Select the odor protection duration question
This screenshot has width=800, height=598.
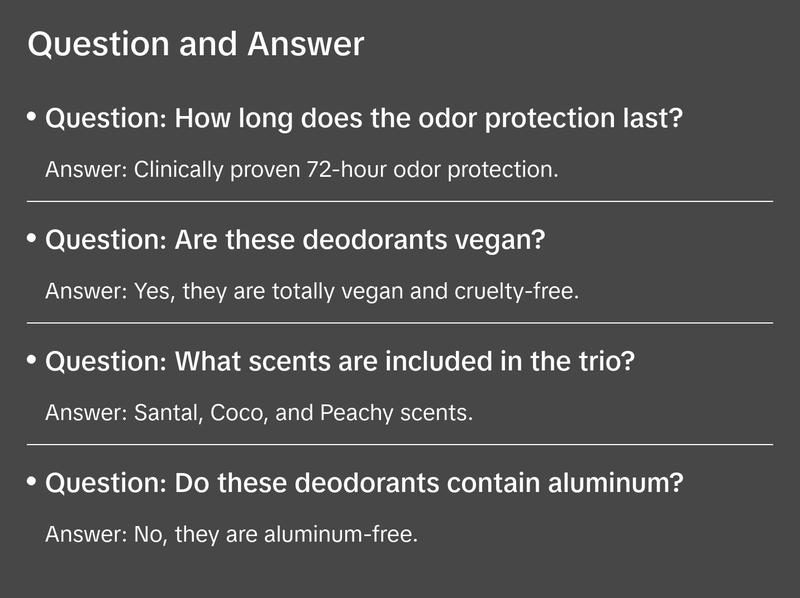point(364,119)
